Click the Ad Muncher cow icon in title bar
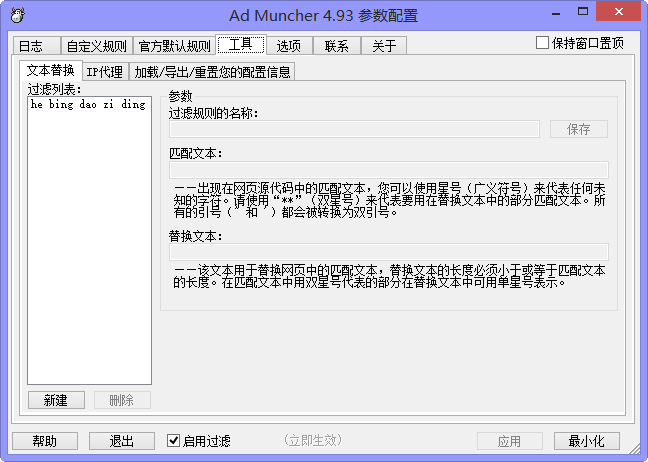This screenshot has height=462, width=648. (18, 15)
